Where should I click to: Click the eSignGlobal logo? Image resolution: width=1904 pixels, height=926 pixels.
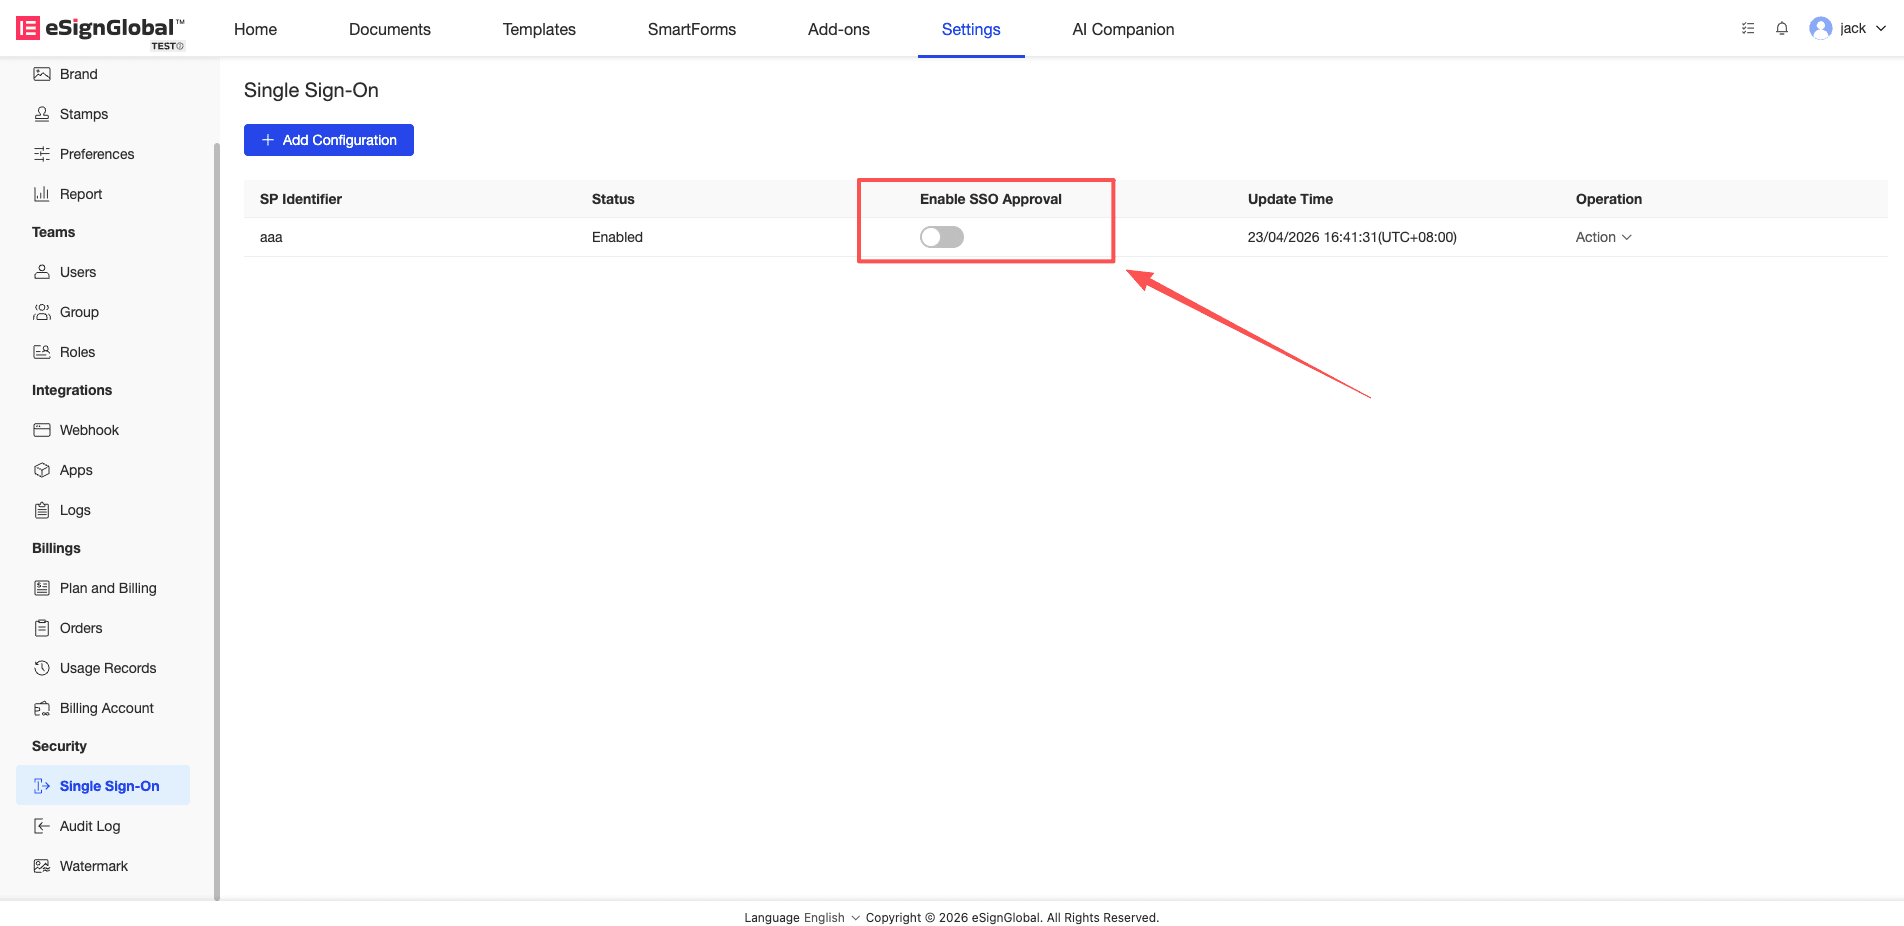[x=100, y=30]
